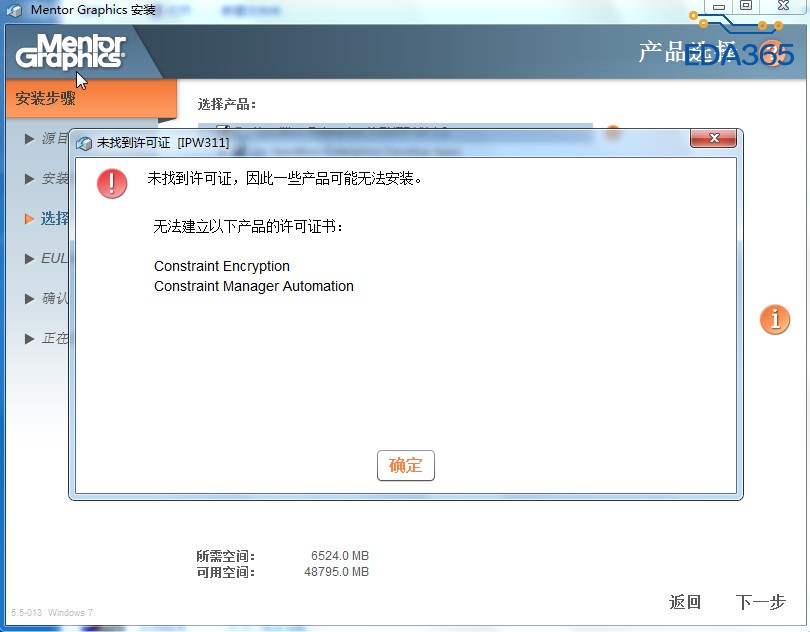Viewport: 810px width, 632px height.
Task: Click the 安装步骤 header tab
Action: (91, 98)
